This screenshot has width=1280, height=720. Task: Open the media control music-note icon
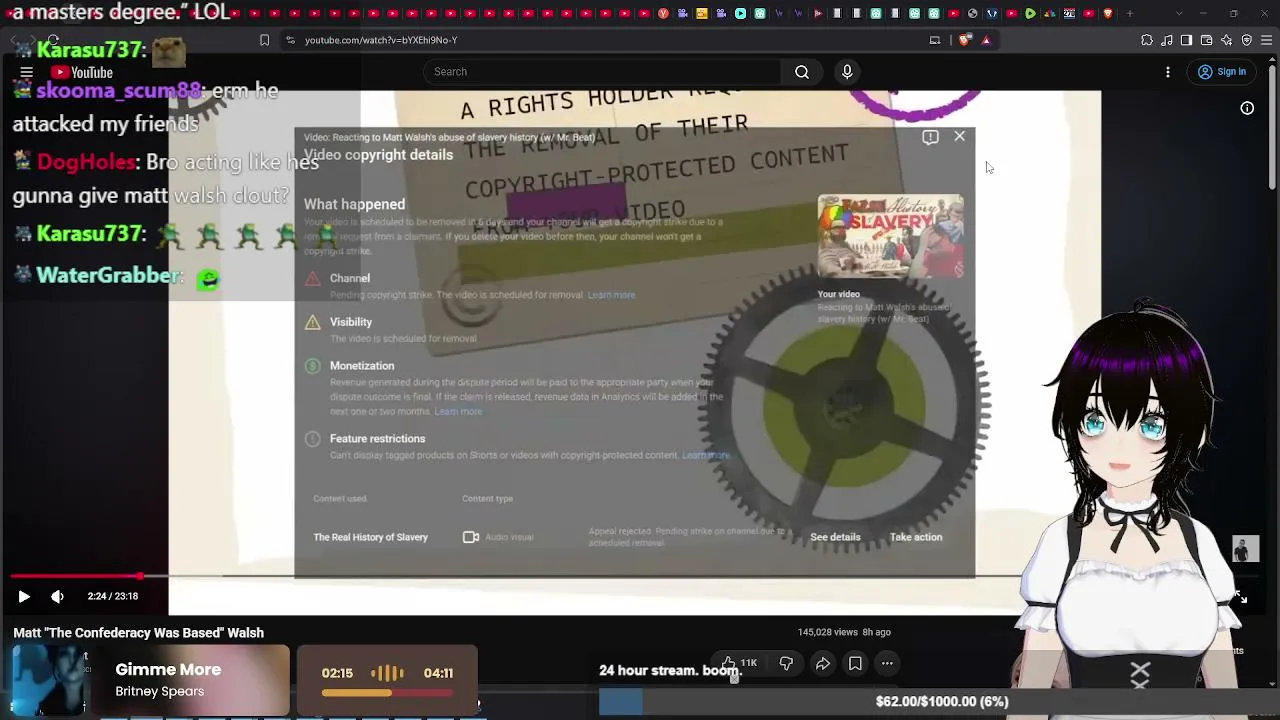click(x=1167, y=40)
